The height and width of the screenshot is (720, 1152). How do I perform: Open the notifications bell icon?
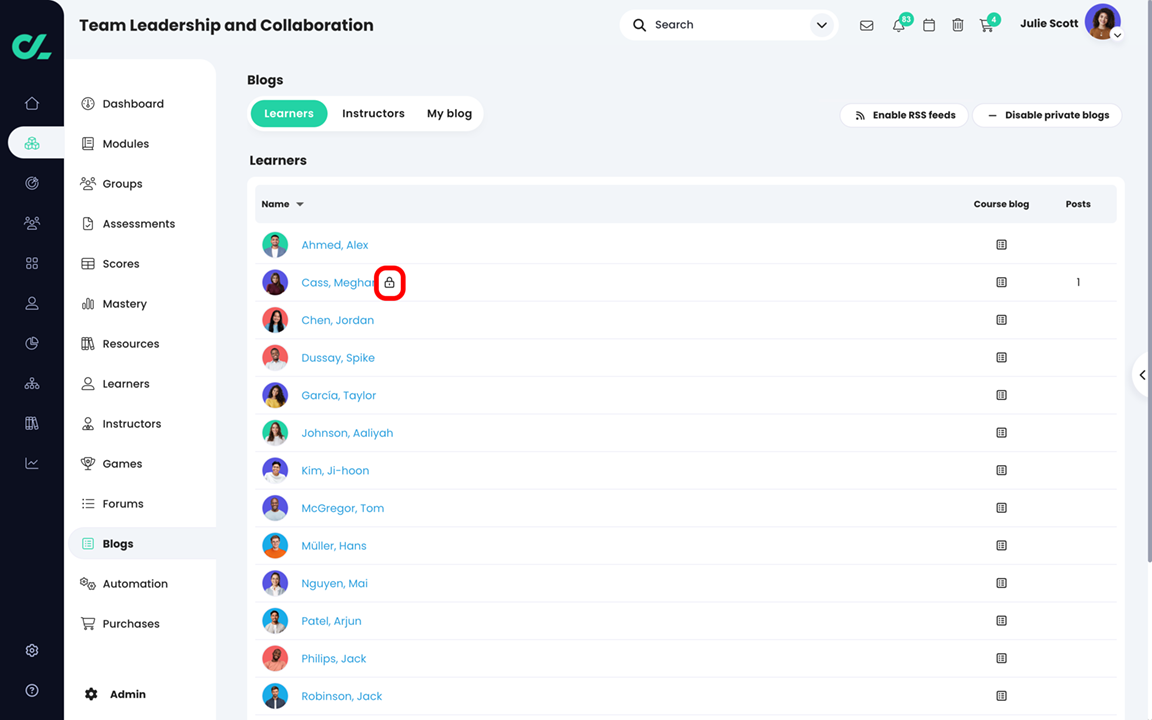point(898,25)
